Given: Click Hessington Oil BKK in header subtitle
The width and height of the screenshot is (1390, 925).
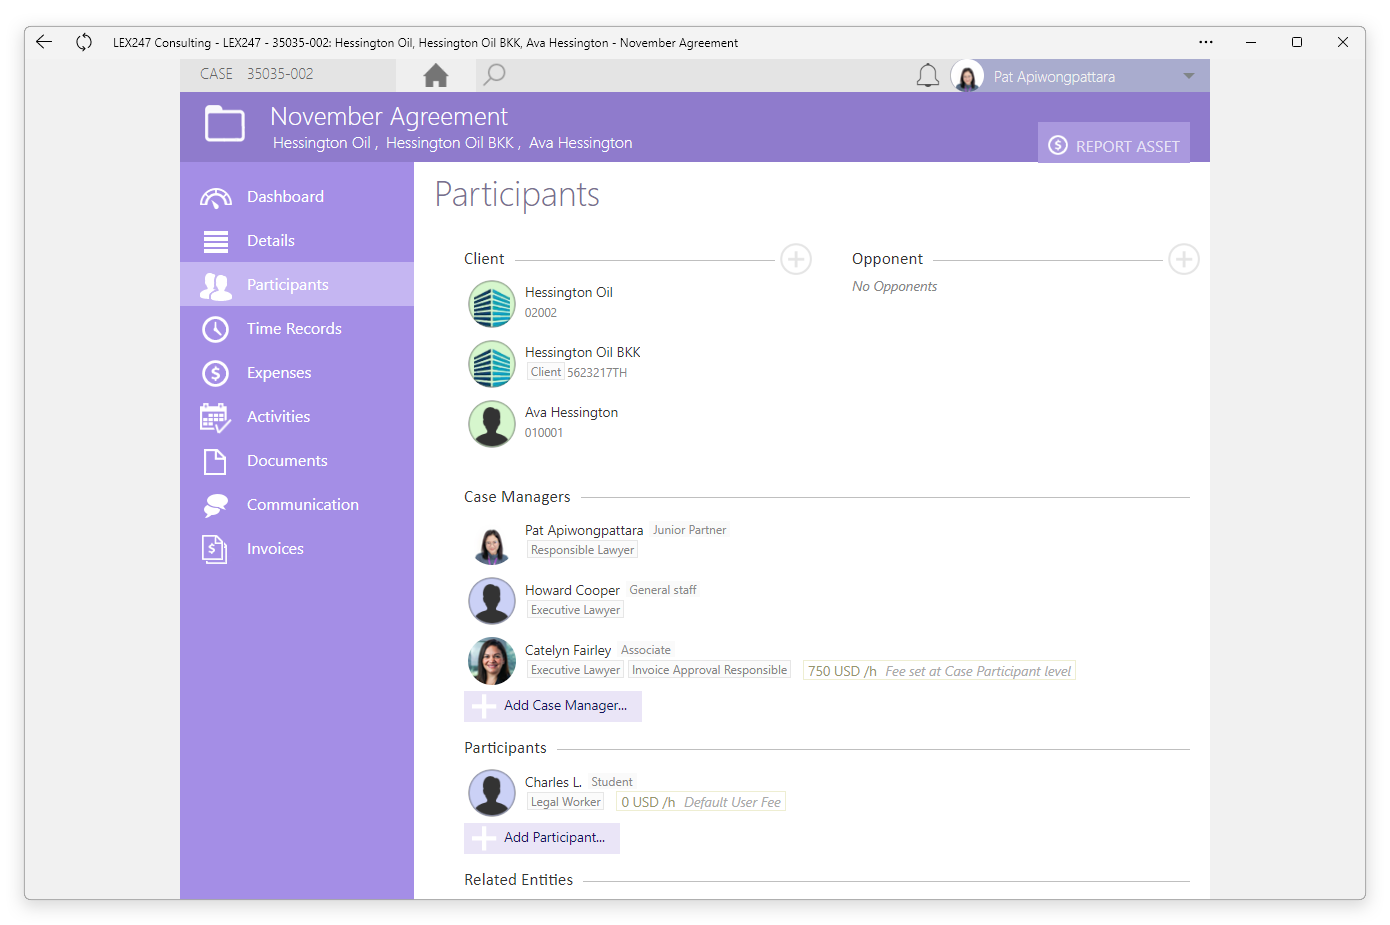Looking at the screenshot, I should point(450,143).
